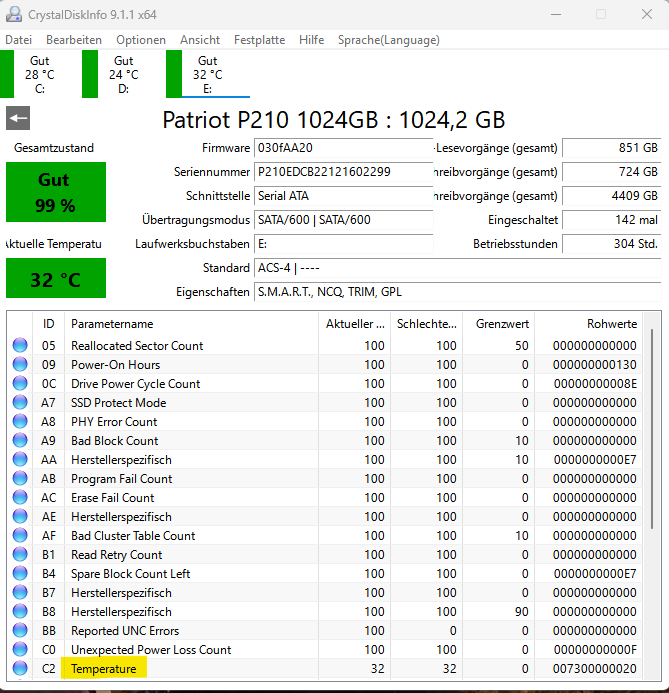The image size is (669, 693).
Task: Click the Eingeschaltet value 142 mal
Action: click(612, 220)
